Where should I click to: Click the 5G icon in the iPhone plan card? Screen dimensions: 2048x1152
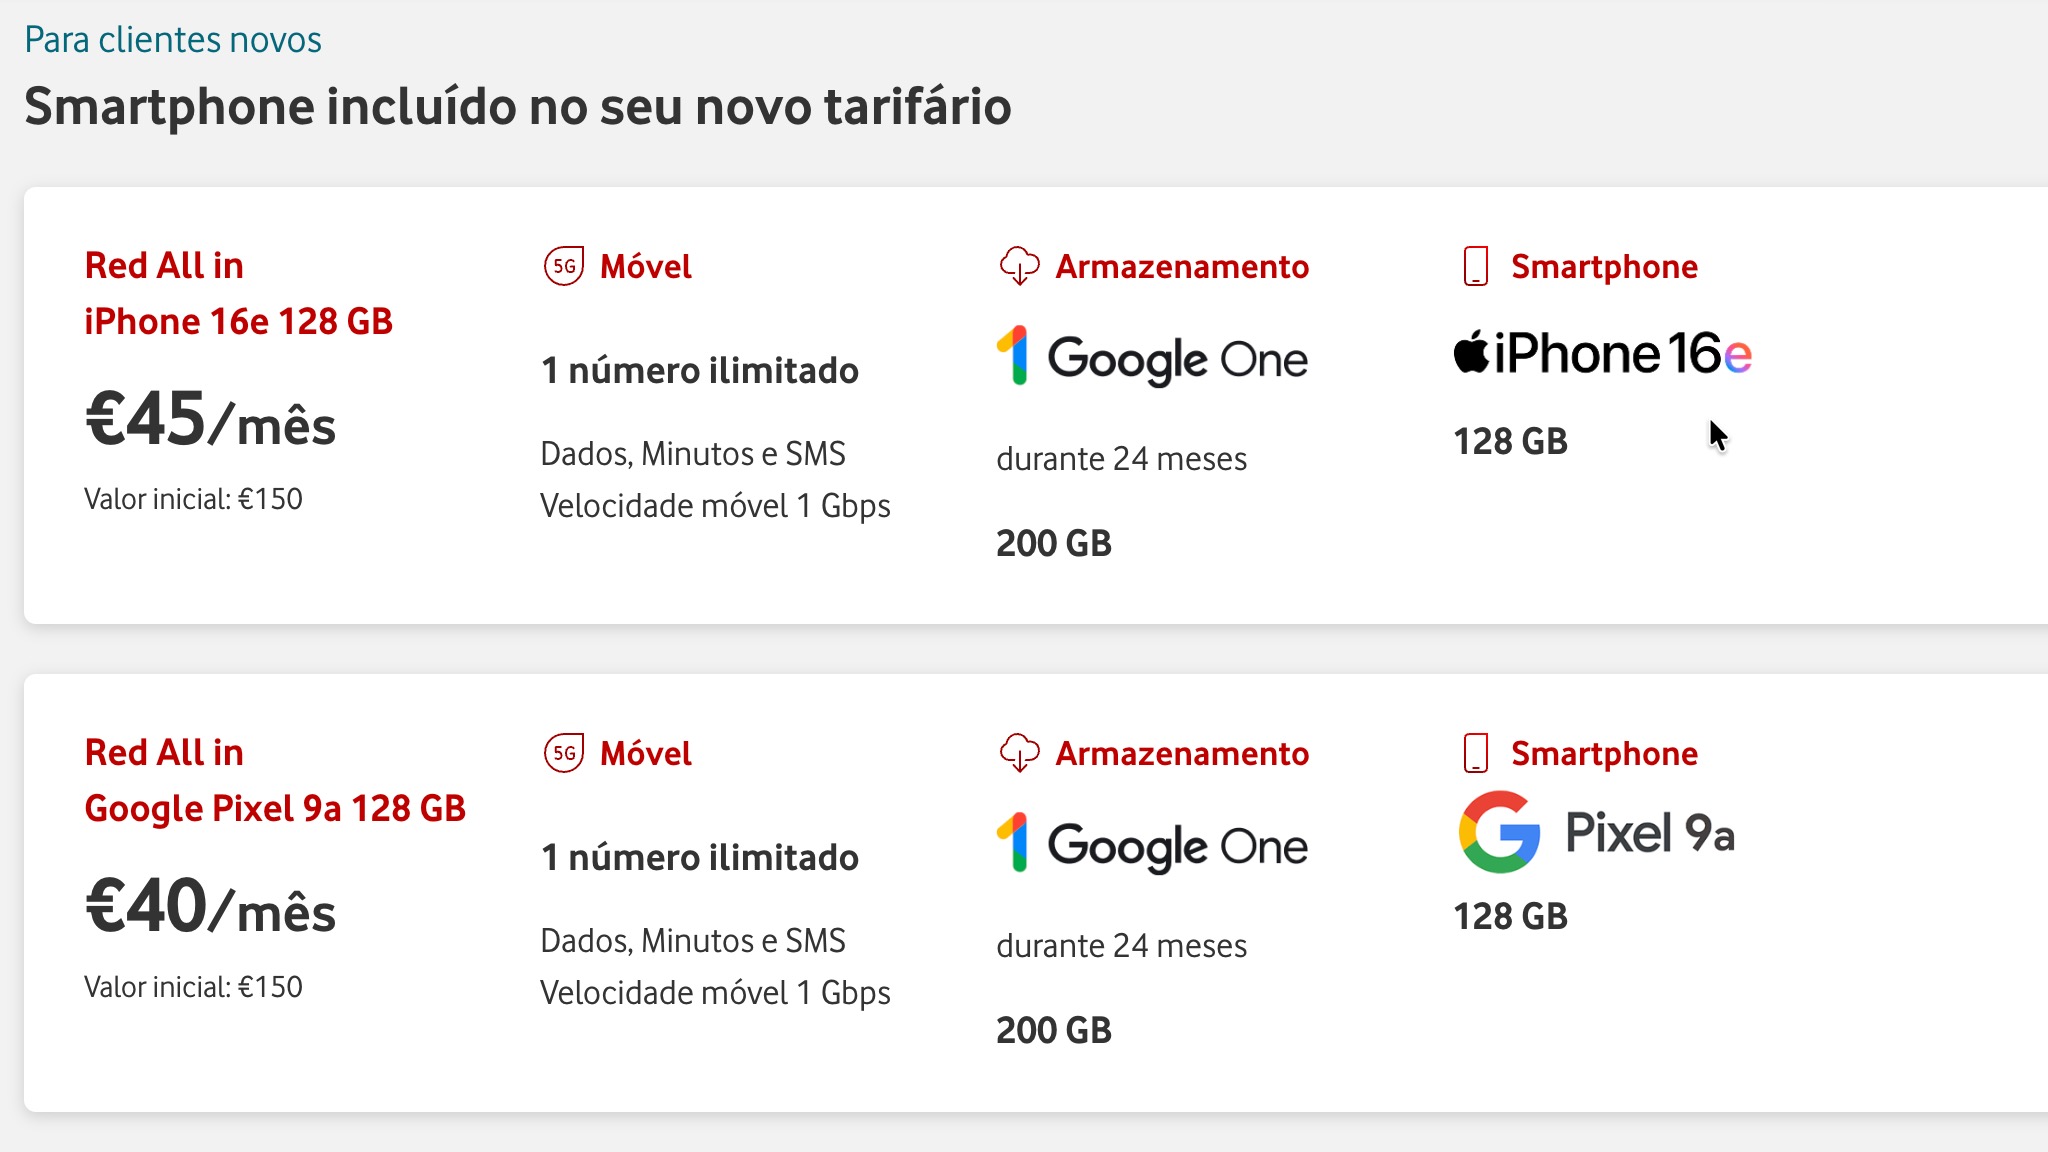[564, 266]
